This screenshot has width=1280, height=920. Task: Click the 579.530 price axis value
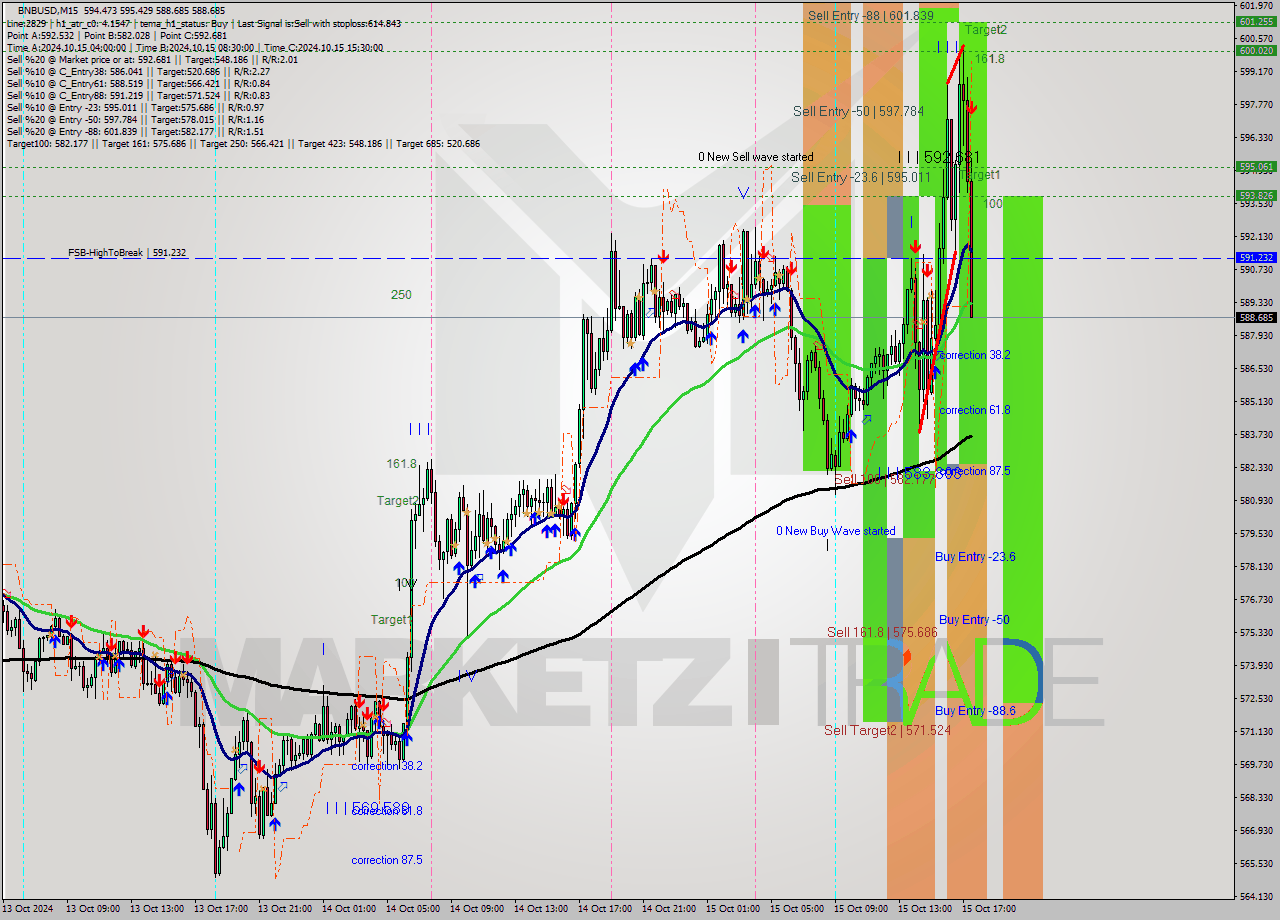click(1256, 533)
